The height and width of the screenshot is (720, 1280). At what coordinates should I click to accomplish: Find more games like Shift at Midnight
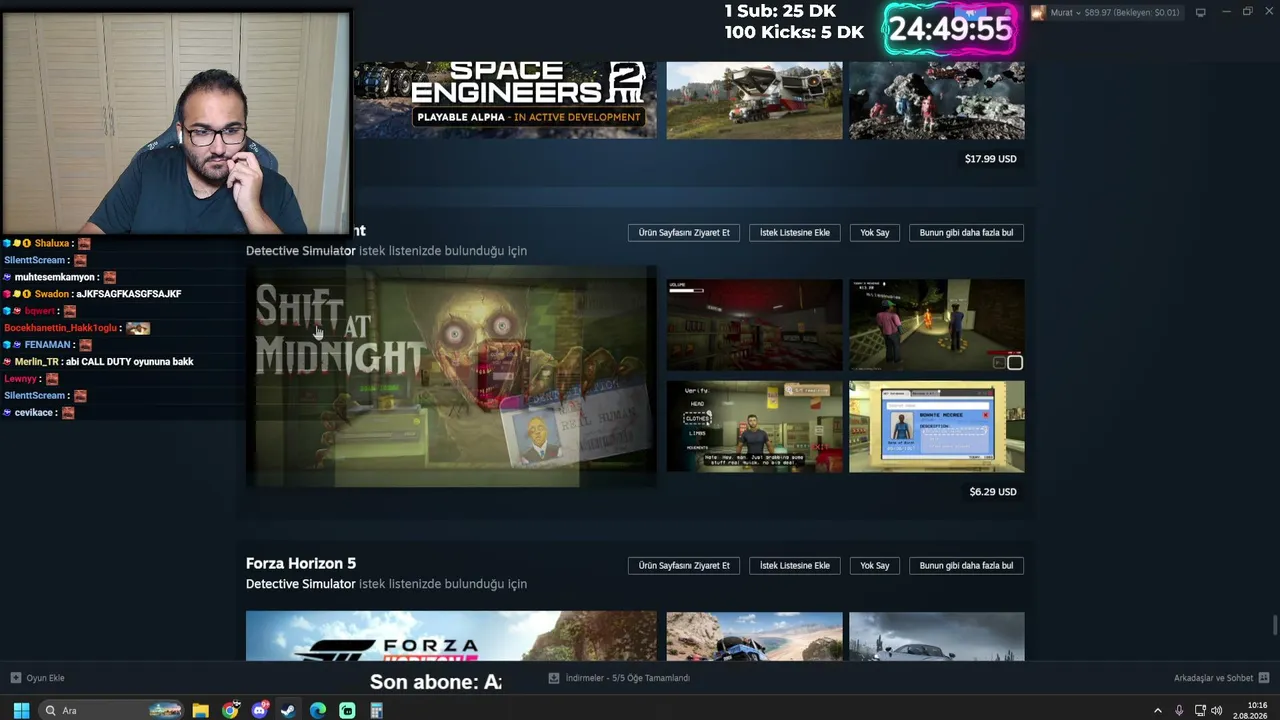point(966,233)
